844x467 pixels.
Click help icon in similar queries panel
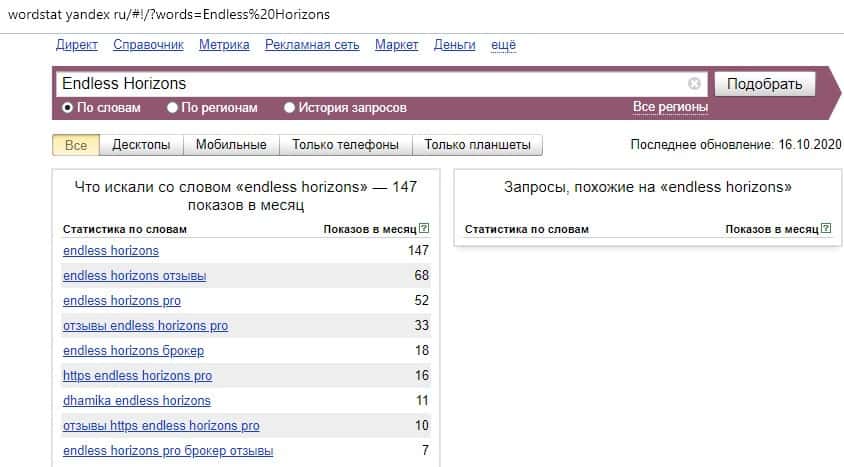point(826,229)
